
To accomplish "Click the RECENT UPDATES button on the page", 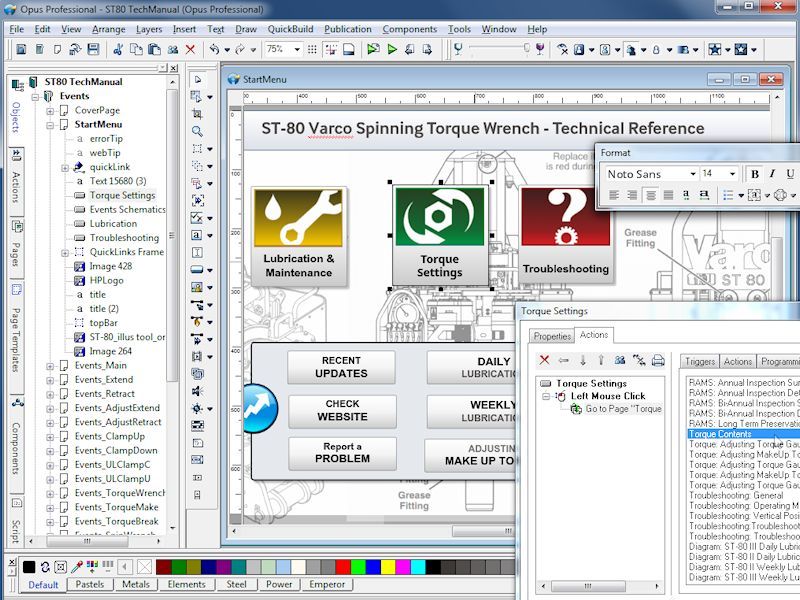I will pos(341,366).
